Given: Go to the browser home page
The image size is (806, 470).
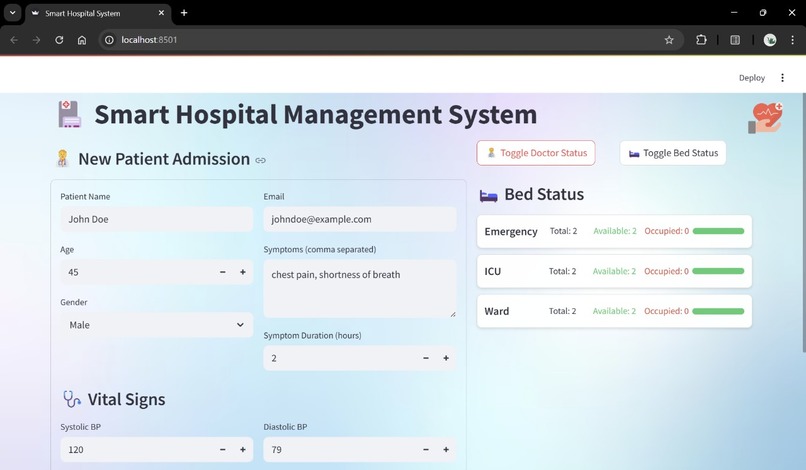Looking at the screenshot, I should [x=82, y=40].
